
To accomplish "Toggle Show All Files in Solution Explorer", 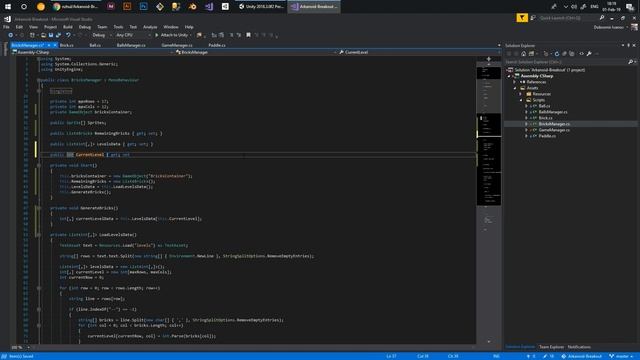I will 571,54.
